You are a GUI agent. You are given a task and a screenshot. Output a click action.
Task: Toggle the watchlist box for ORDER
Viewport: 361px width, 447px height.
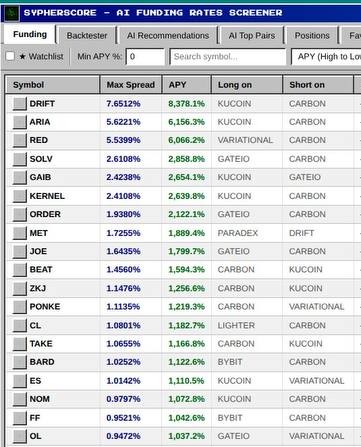(19, 214)
